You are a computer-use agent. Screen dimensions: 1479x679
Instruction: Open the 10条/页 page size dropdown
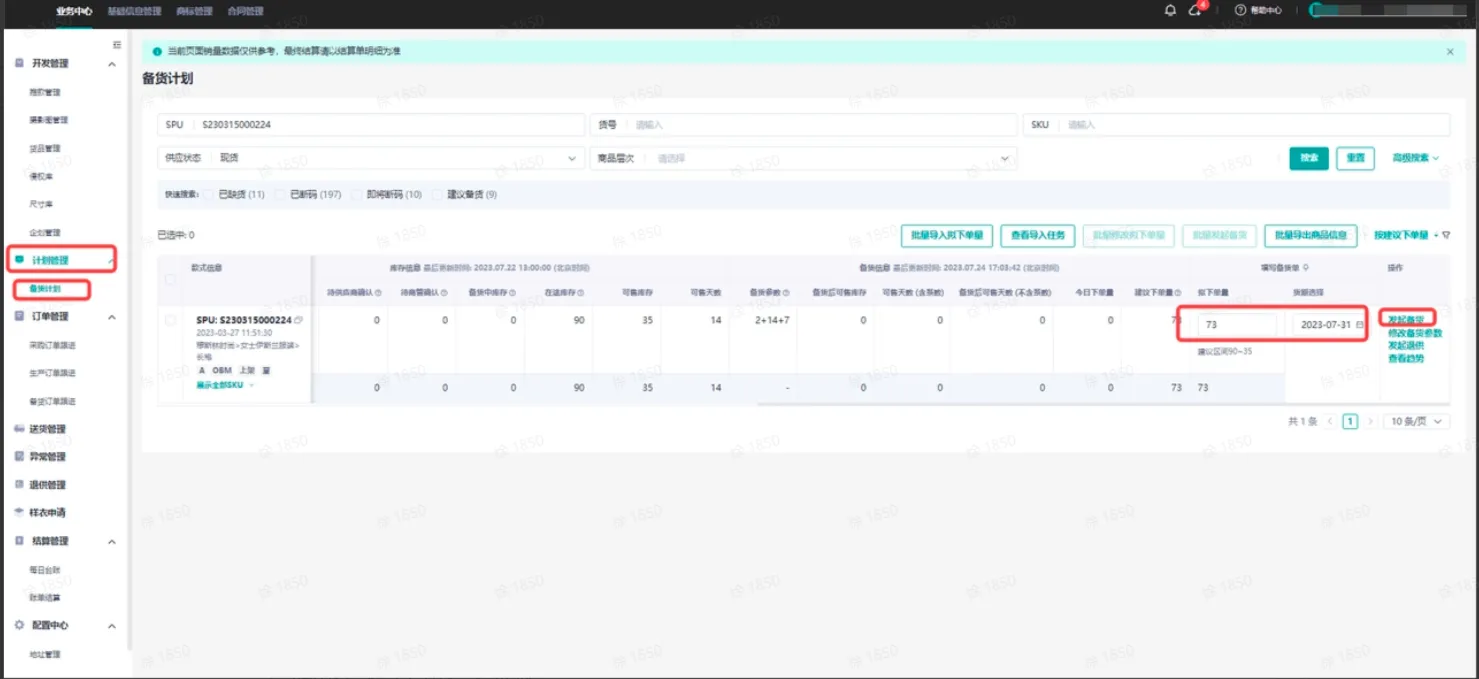tap(1417, 422)
